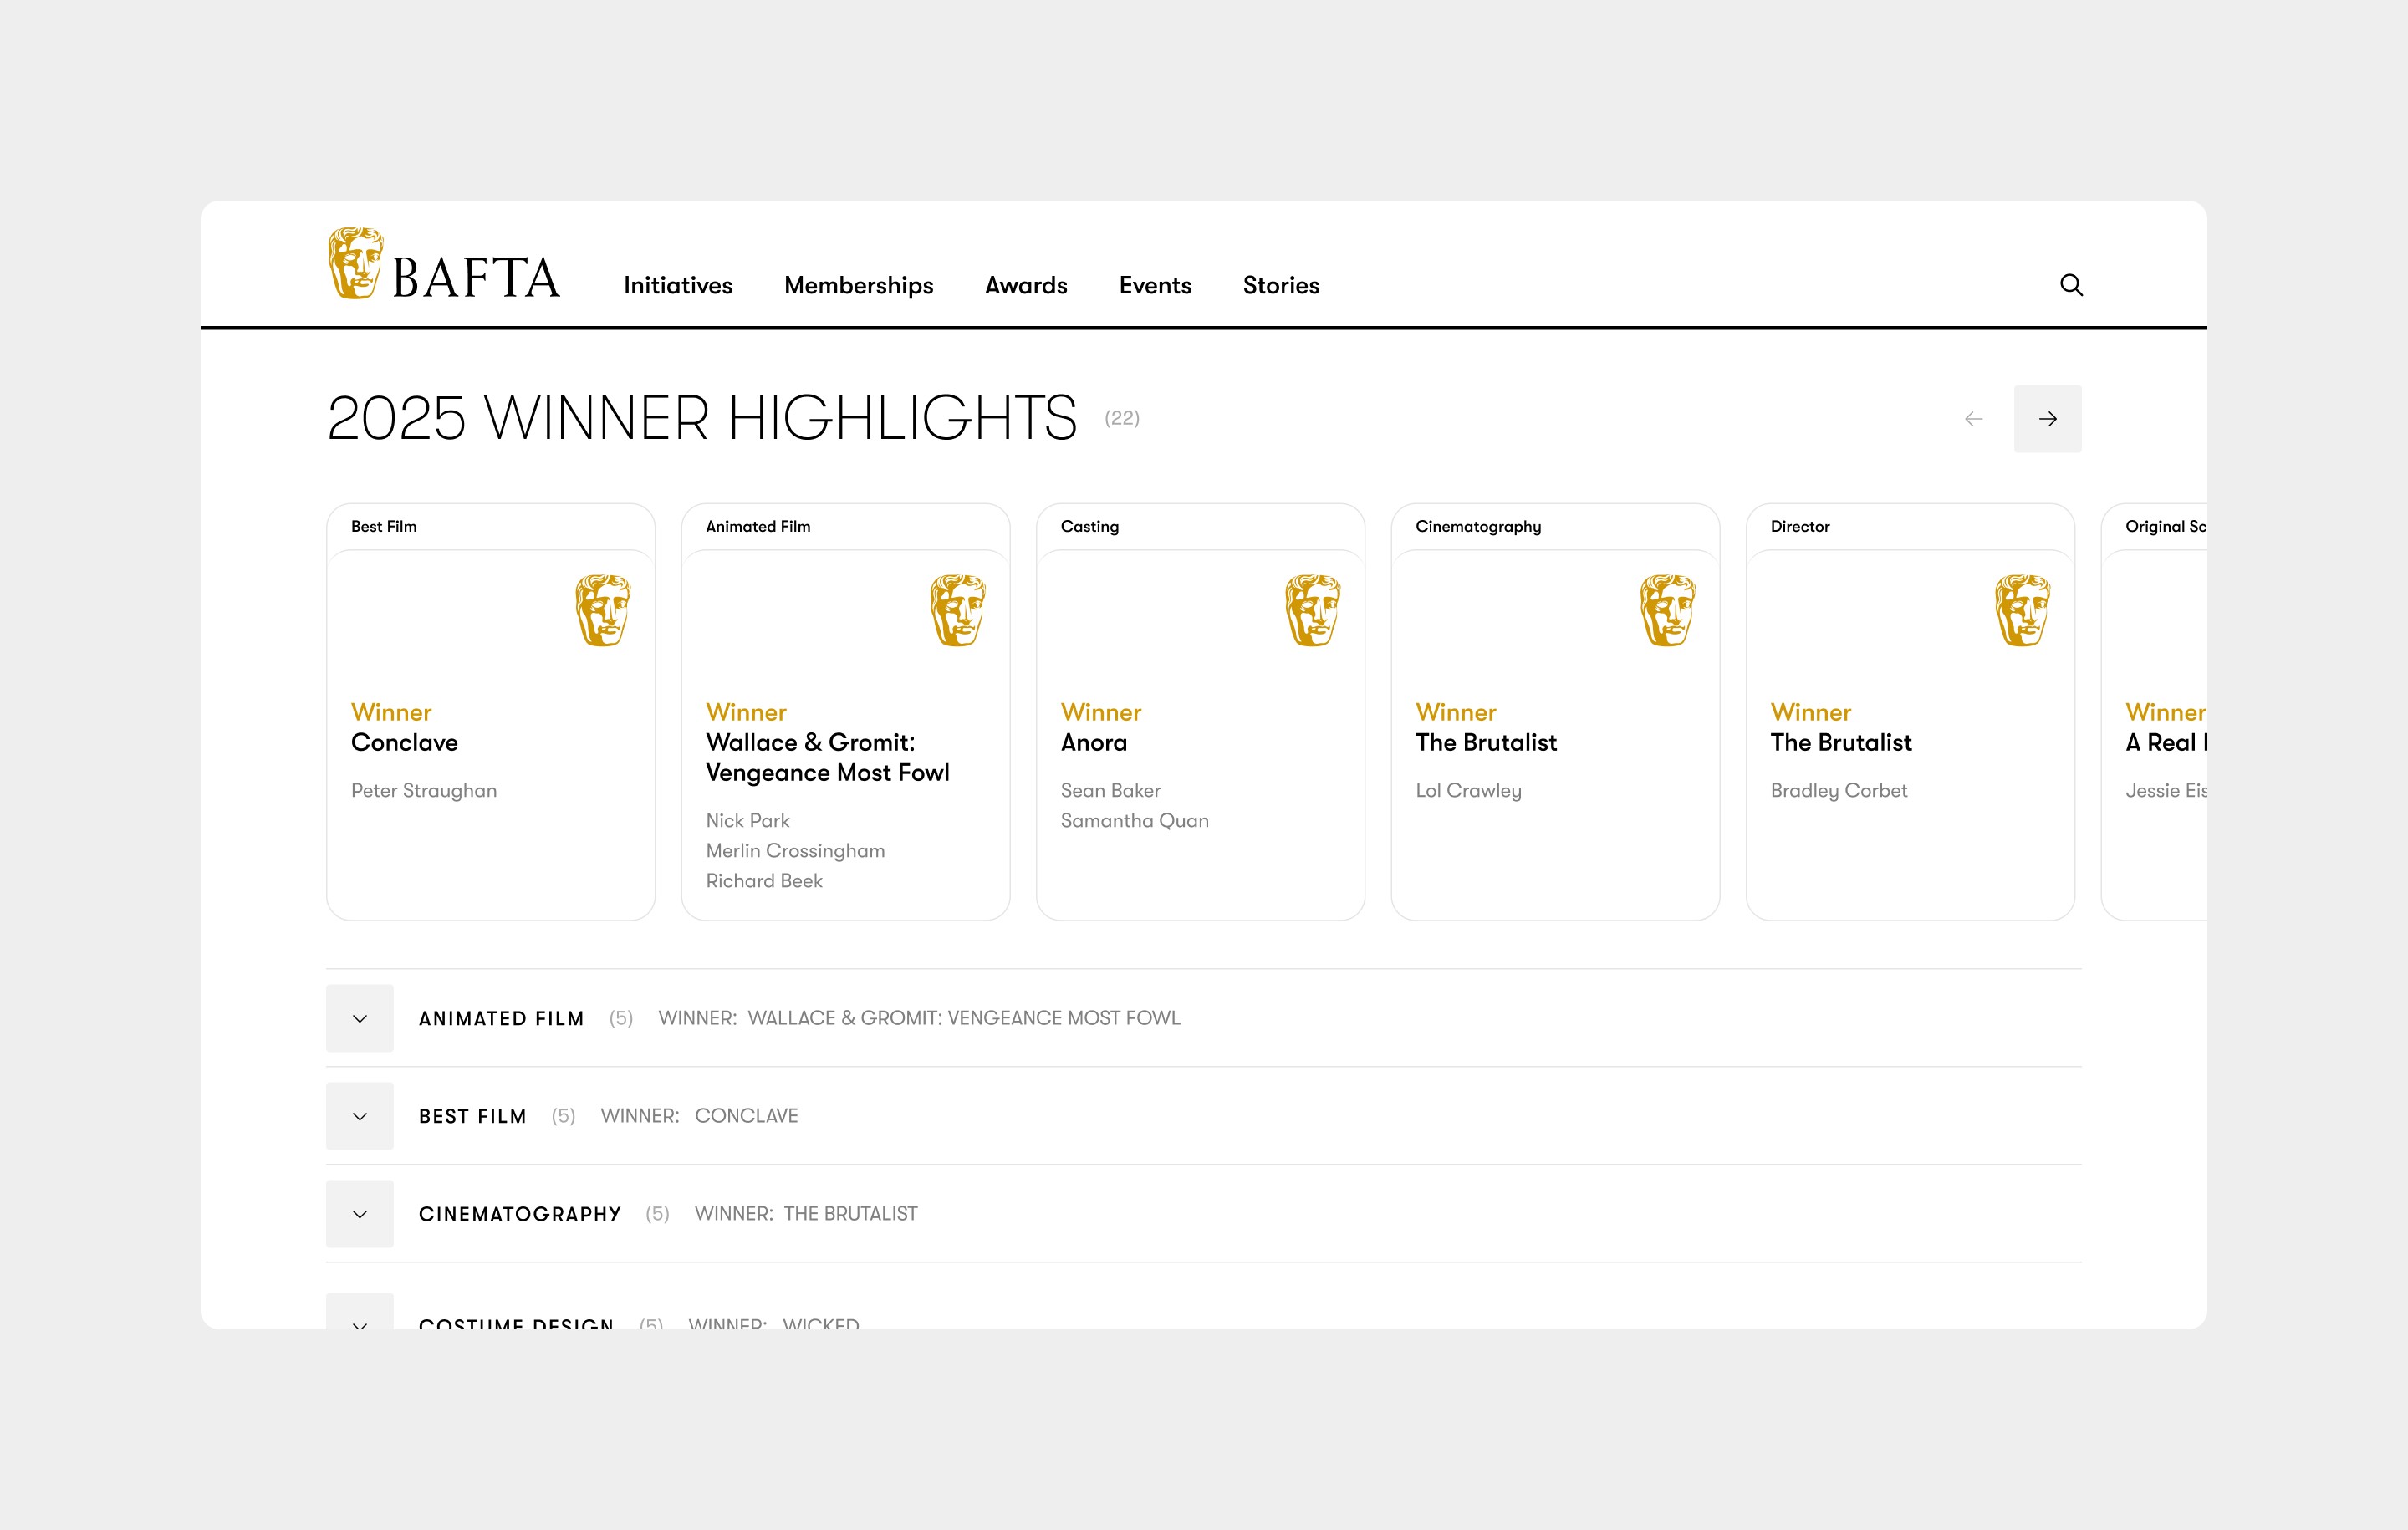Click the gold mask on Best Film card
Viewport: 2408px width, 1530px height.
(x=603, y=610)
